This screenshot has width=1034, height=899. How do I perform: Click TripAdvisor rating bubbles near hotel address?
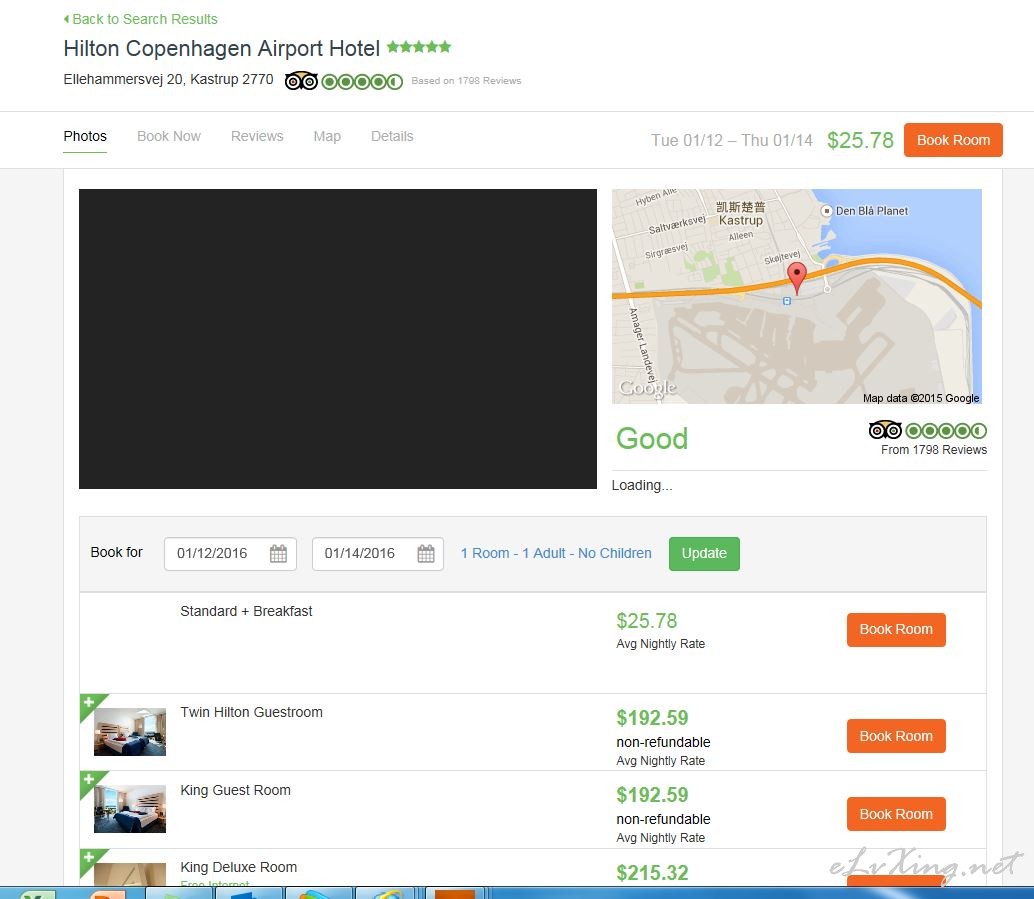(x=362, y=82)
